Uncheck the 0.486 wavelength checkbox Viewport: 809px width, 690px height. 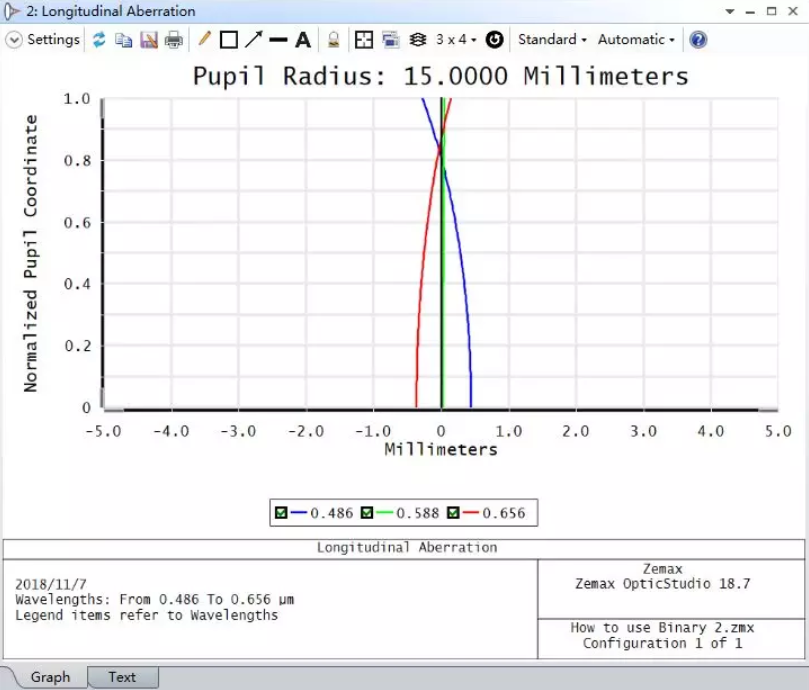282,513
